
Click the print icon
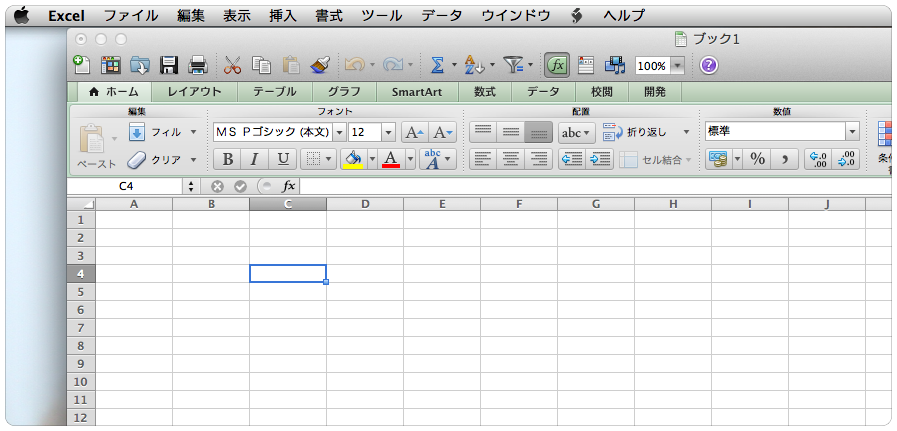[198, 65]
